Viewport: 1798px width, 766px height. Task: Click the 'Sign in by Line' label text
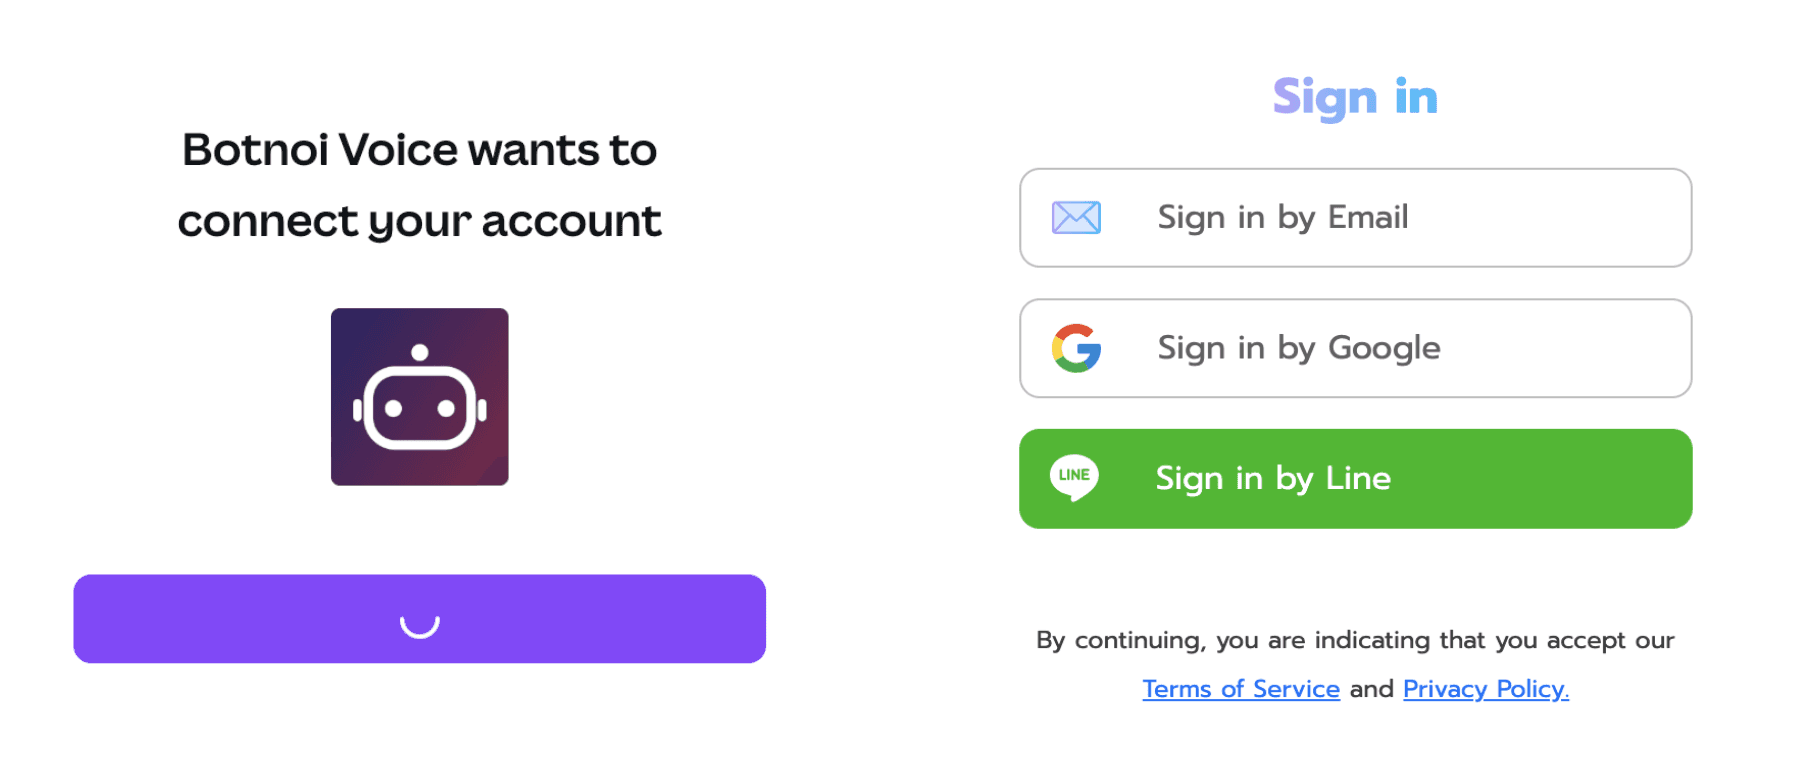1273,478
